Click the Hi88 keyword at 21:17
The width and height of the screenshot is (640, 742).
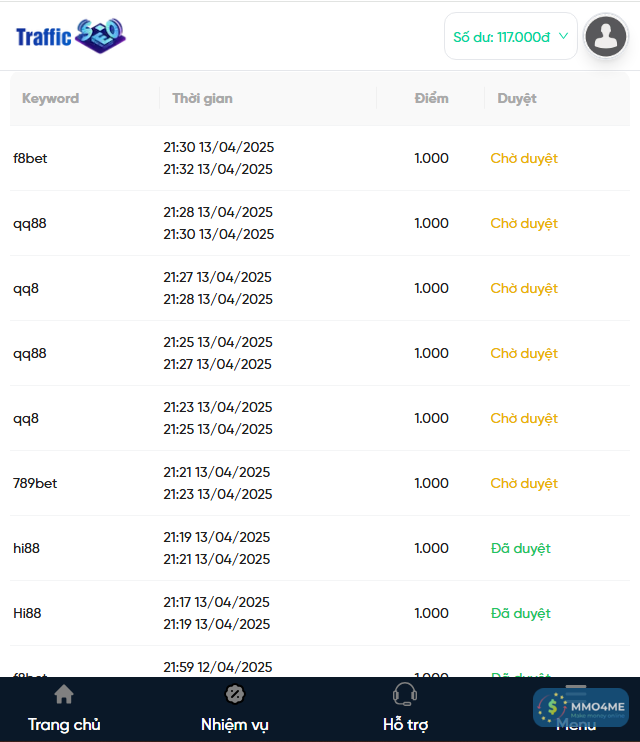point(27,613)
